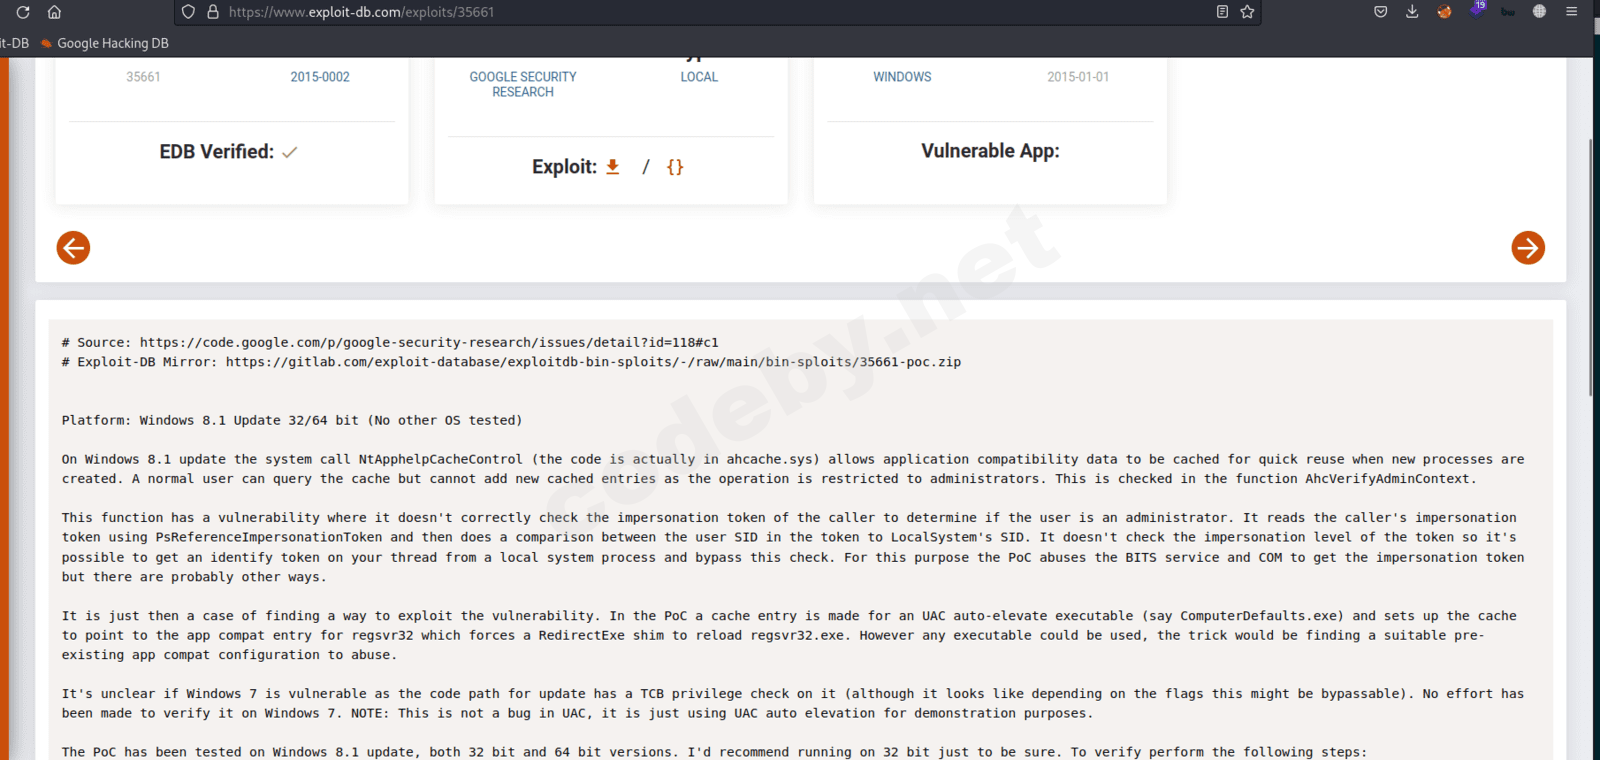Click the 'EDB Verified:' label

(x=217, y=152)
